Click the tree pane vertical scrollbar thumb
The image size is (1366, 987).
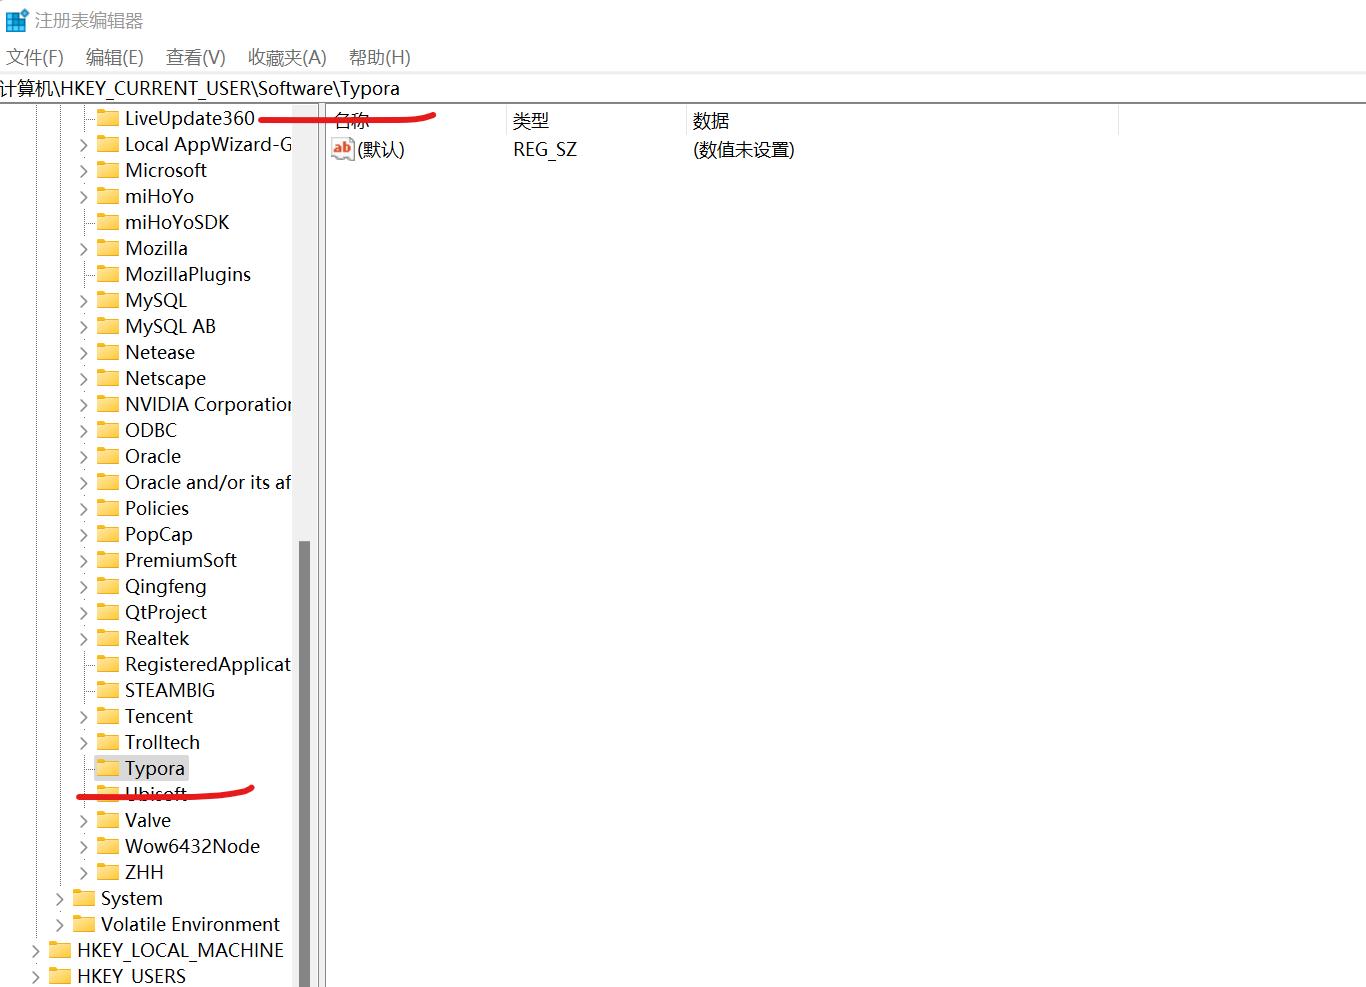pos(304,764)
